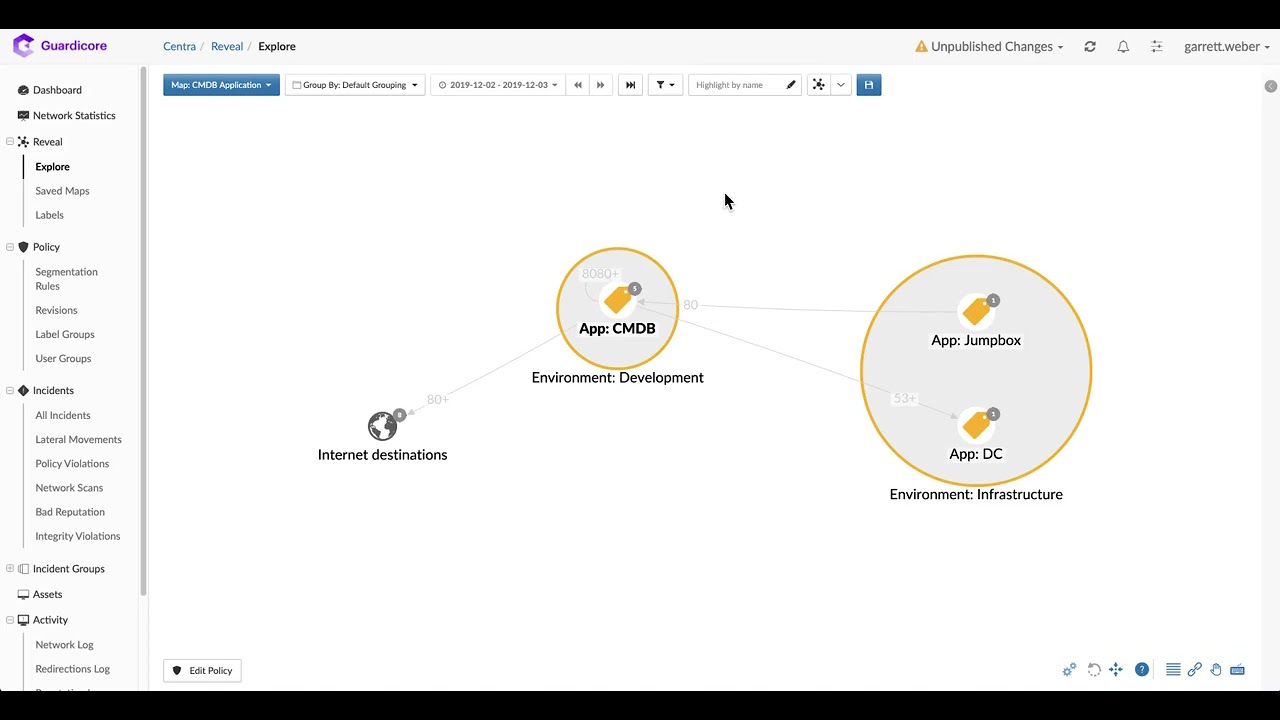Step back in time range
Screen dimensions: 1280x720
click(577, 85)
